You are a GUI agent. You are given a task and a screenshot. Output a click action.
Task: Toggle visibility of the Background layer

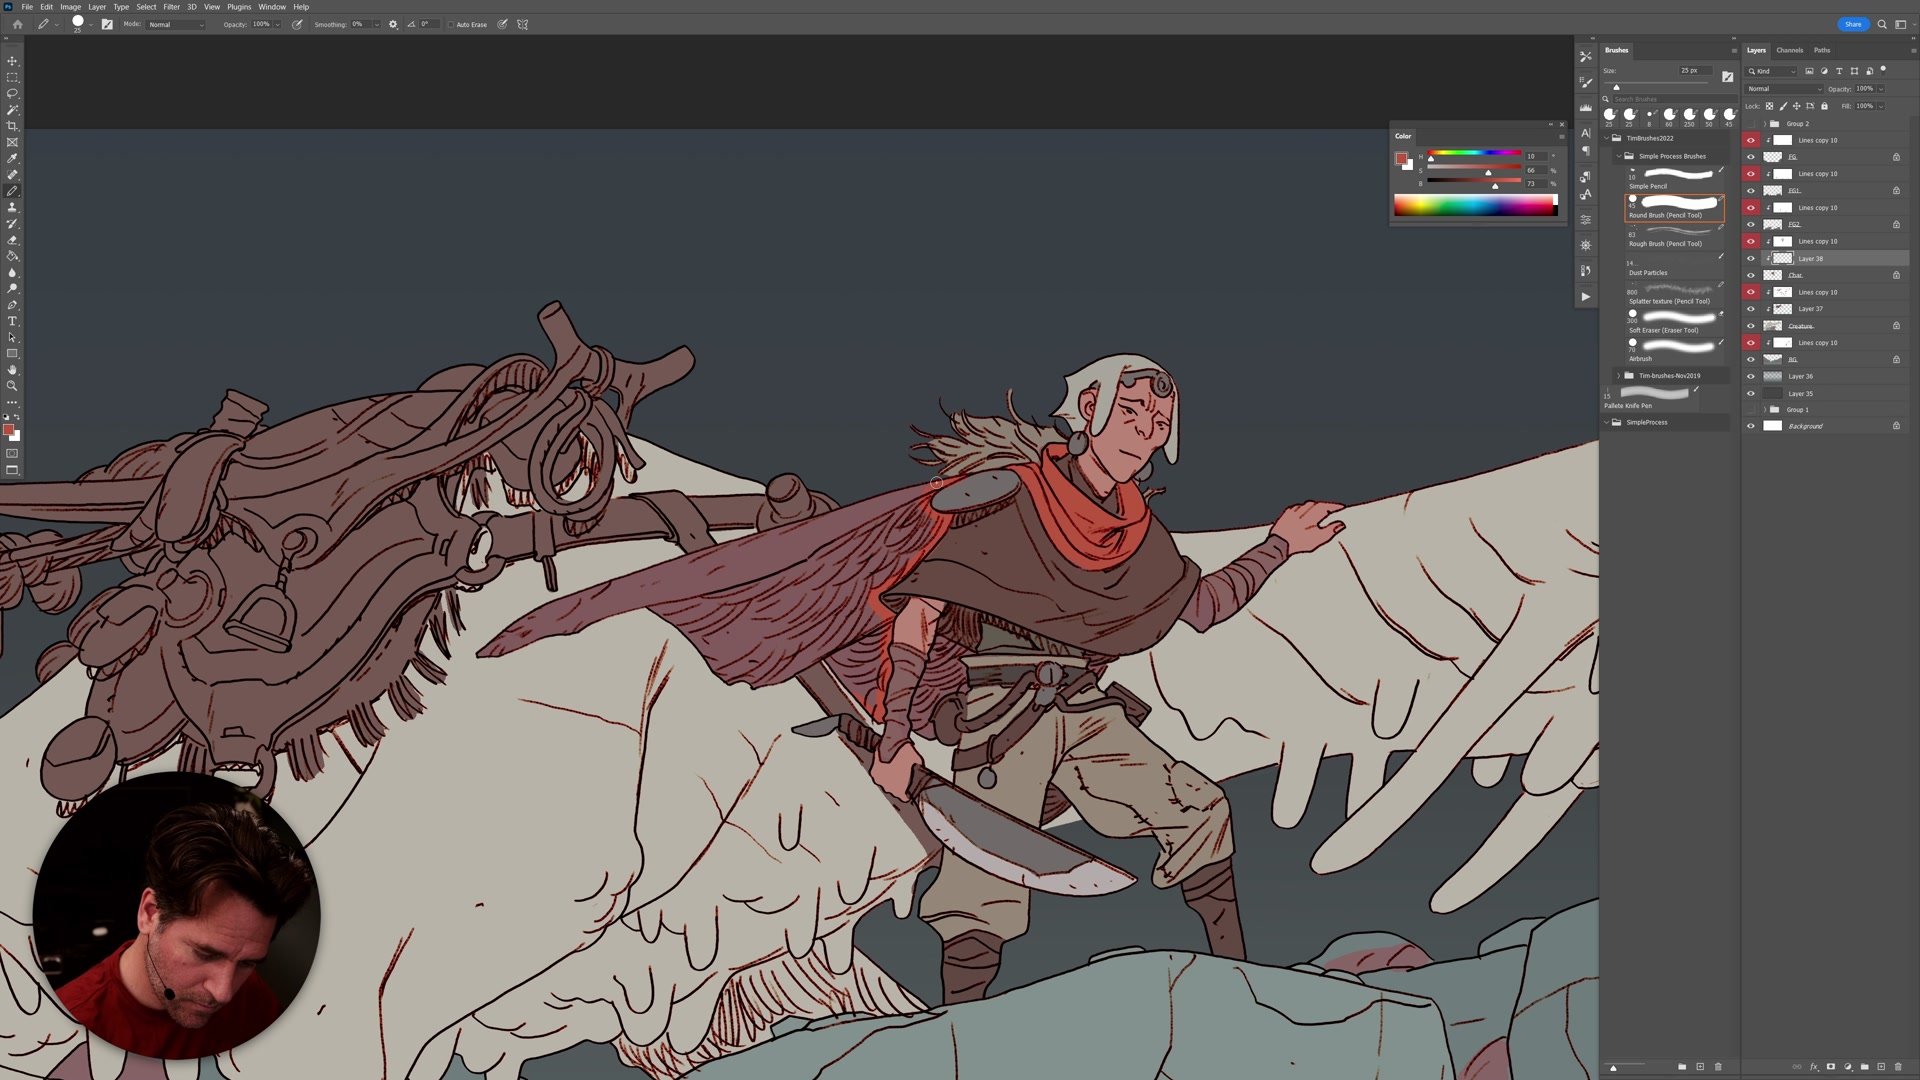point(1750,425)
